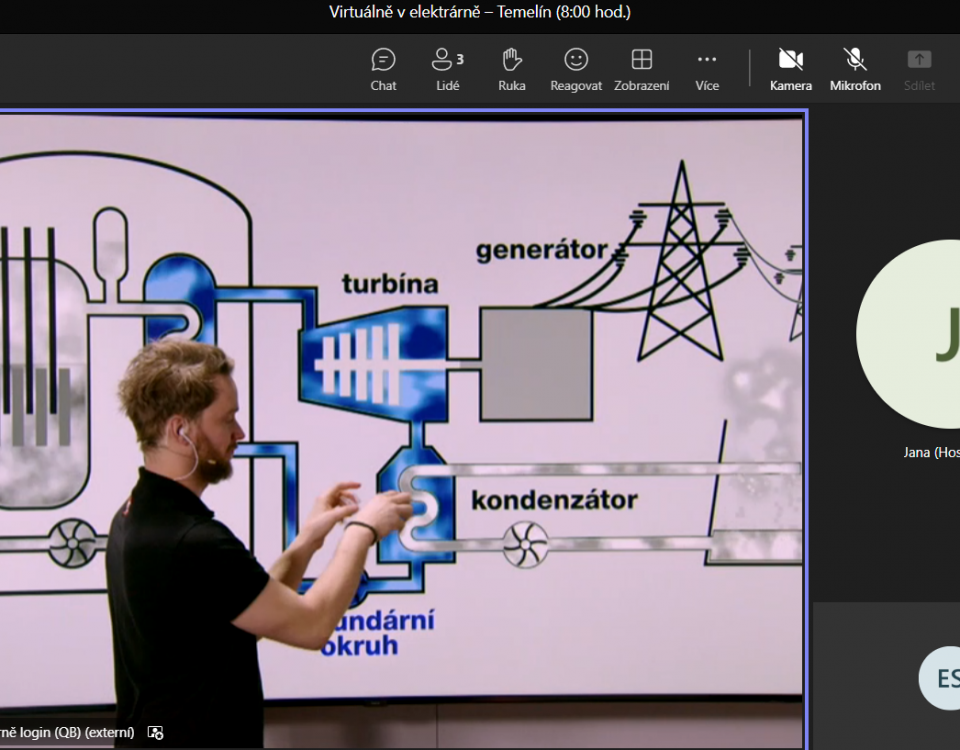The height and width of the screenshot is (750, 960).
Task: Click the name label under Jana's avatar
Action: click(931, 452)
